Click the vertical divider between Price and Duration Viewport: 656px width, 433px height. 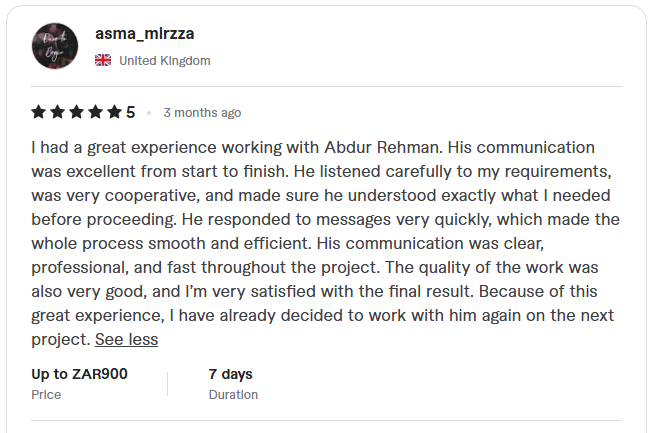click(168, 384)
